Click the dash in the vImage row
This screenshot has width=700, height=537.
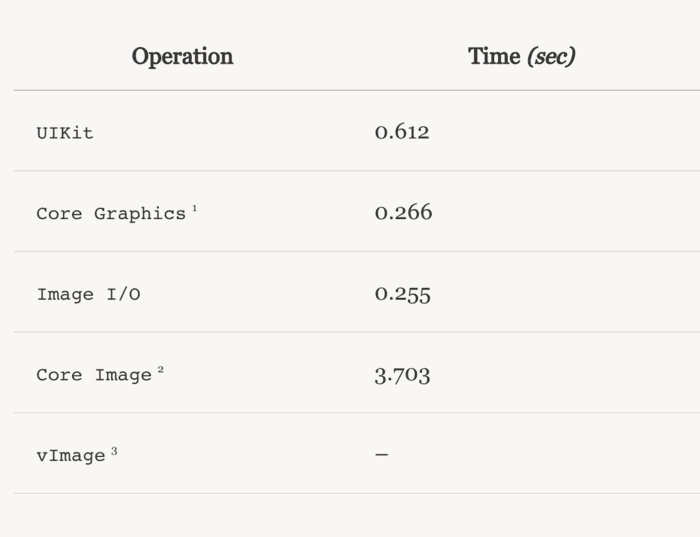point(381,455)
